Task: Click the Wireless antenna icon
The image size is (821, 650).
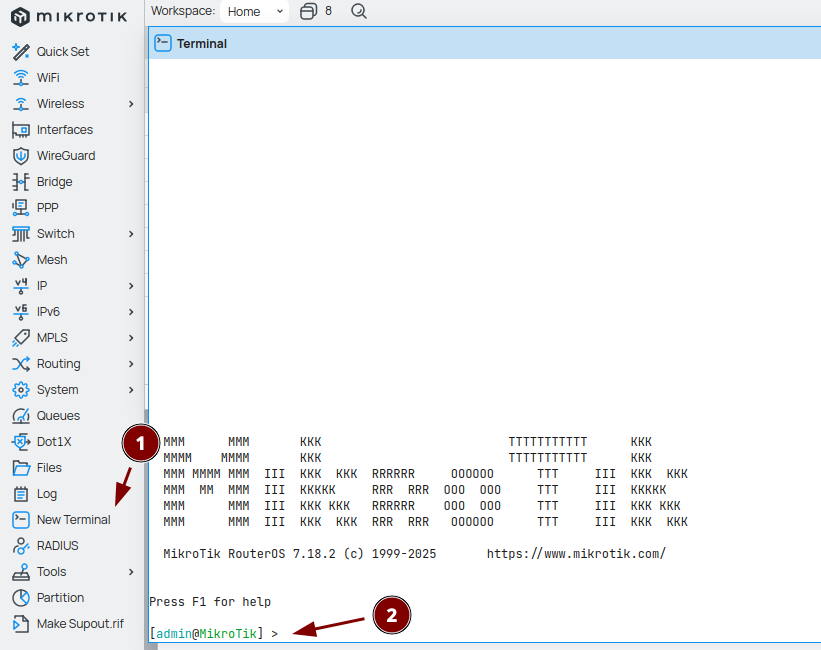Action: click(x=20, y=104)
